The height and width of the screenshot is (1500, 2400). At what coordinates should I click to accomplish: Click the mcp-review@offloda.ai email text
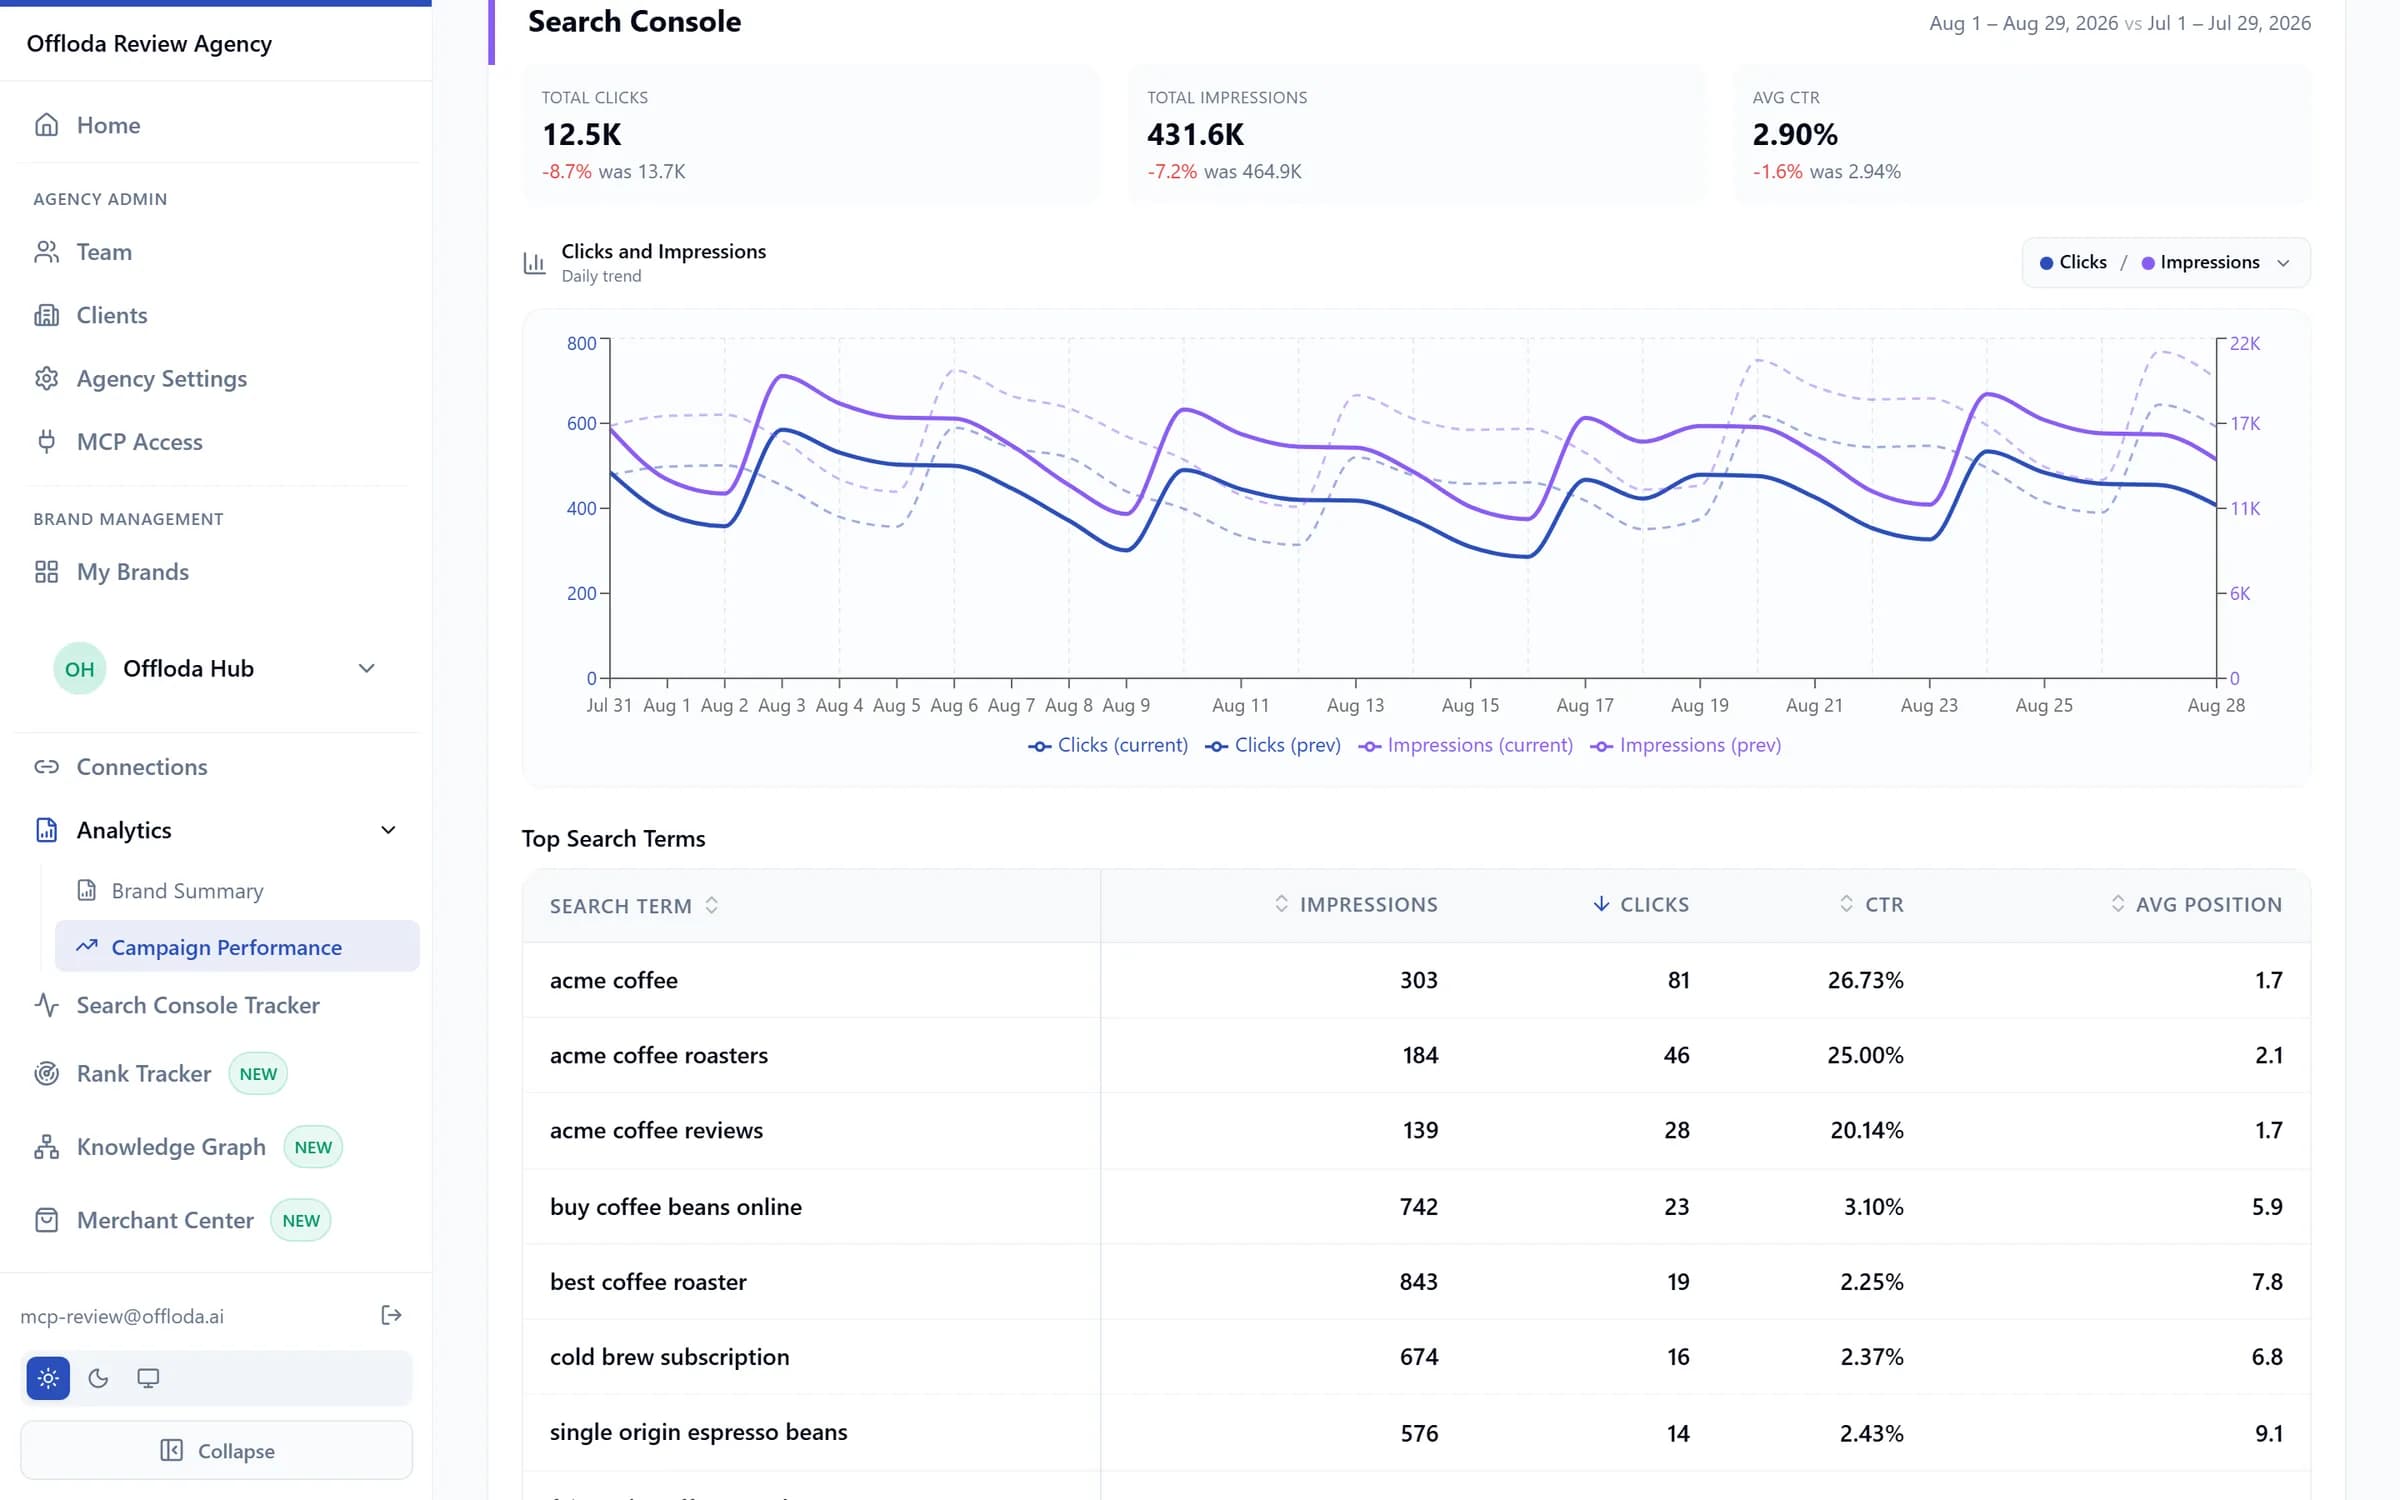pyautogui.click(x=122, y=1316)
